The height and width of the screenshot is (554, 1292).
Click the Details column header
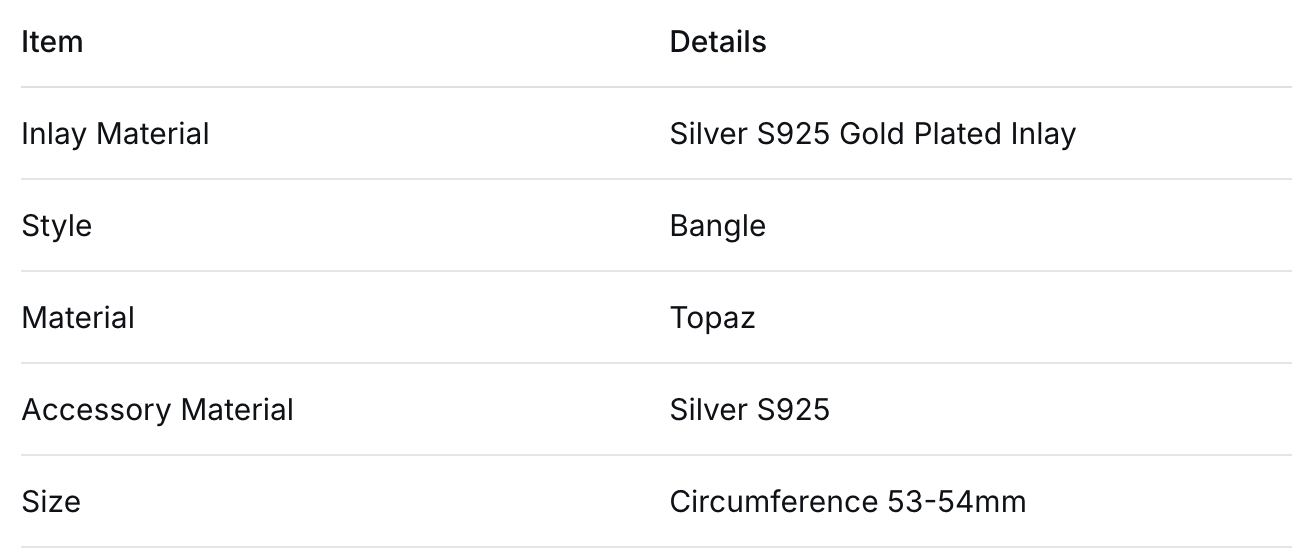coord(717,42)
